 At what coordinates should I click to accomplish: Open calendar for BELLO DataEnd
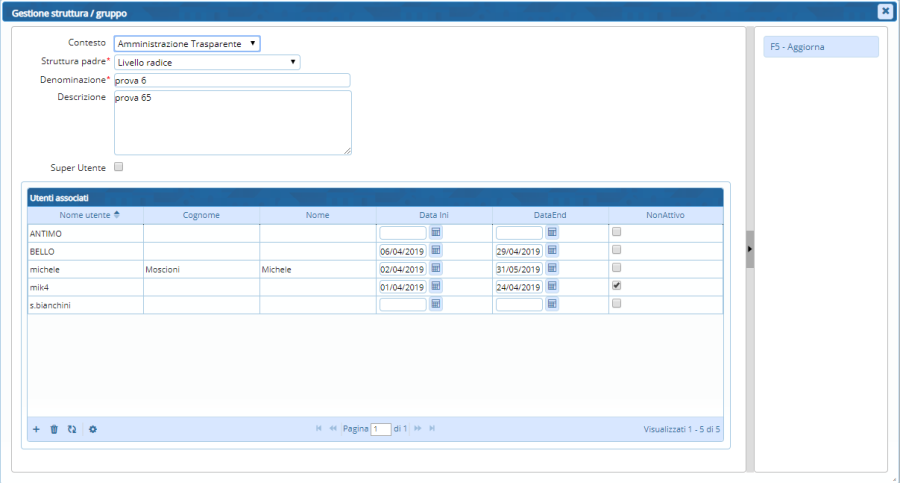[552, 250]
